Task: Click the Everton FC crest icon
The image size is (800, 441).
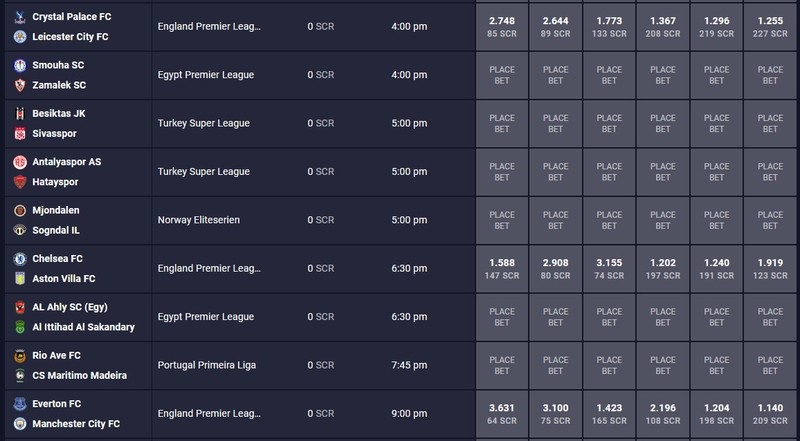Action: (20, 404)
